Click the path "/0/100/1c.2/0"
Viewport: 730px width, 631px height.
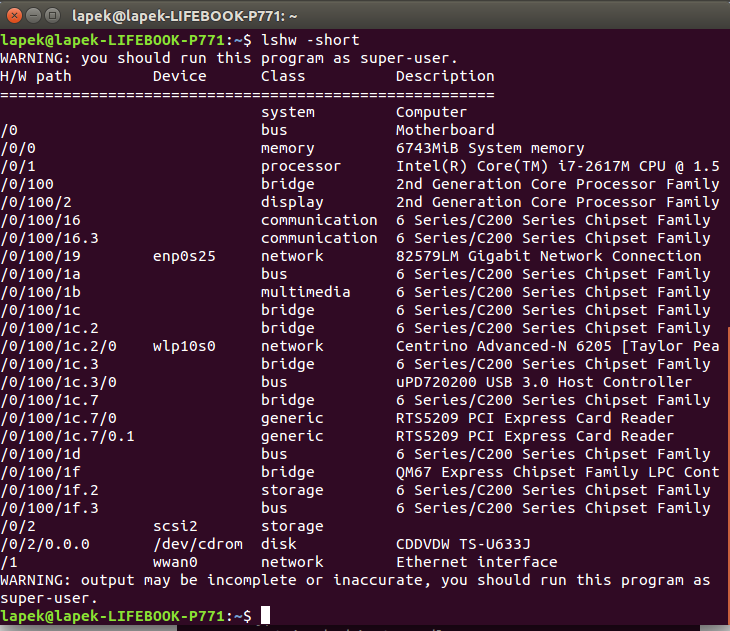[x=58, y=346]
